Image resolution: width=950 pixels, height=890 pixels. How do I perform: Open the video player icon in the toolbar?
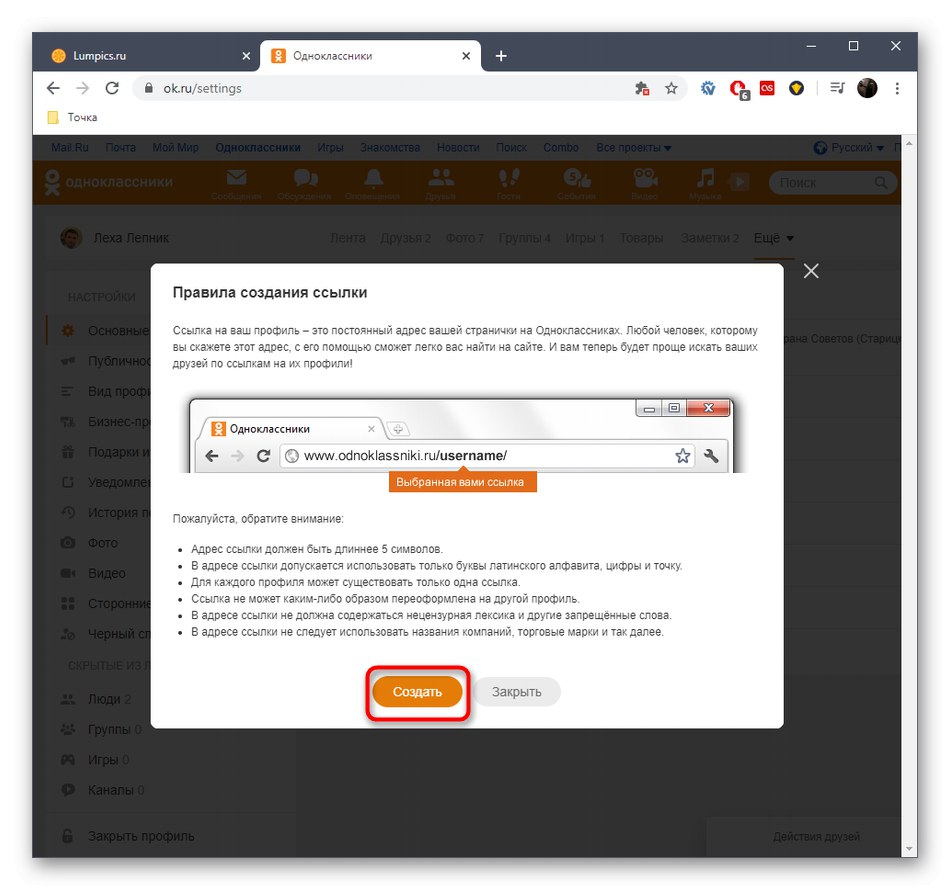[x=738, y=182]
